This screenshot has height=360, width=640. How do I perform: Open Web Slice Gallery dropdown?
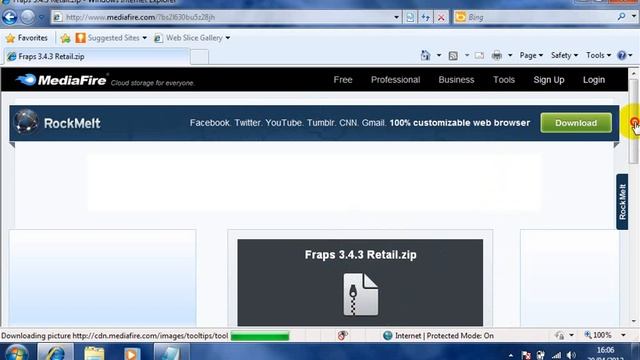pyautogui.click(x=192, y=38)
